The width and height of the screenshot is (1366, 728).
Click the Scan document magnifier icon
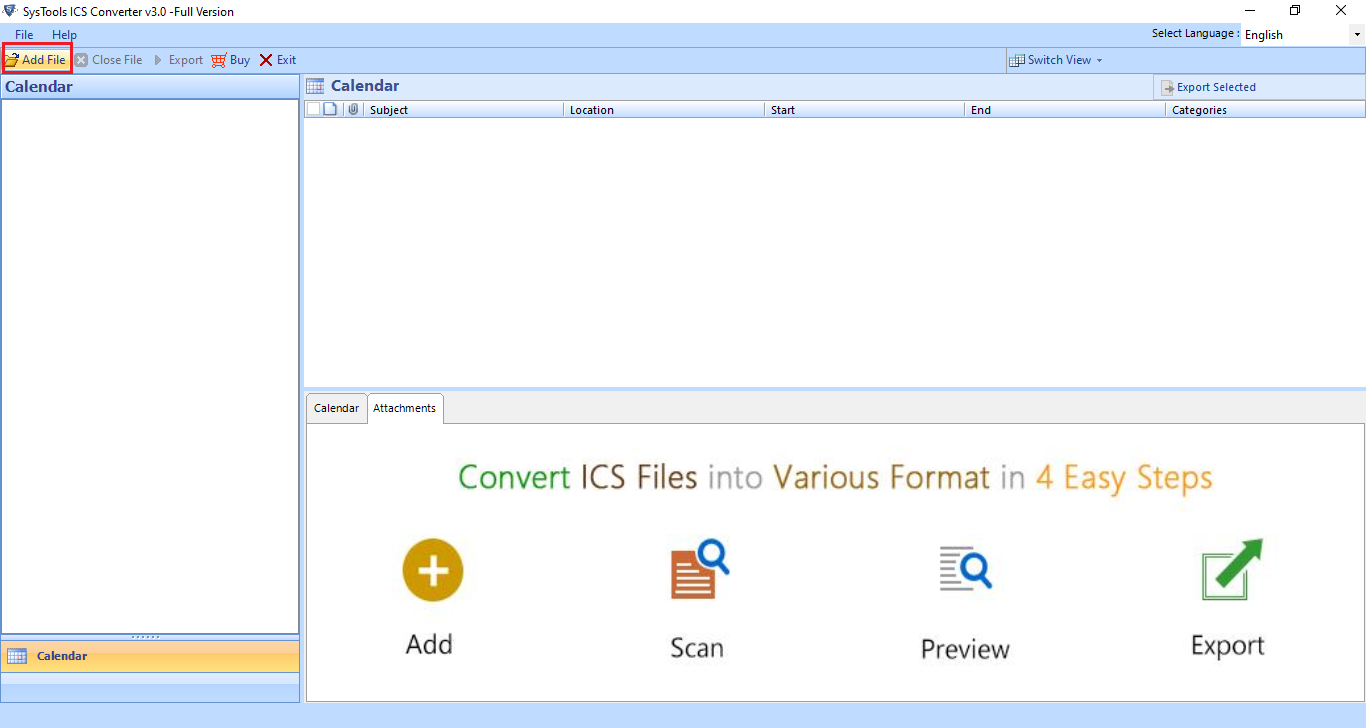point(699,569)
